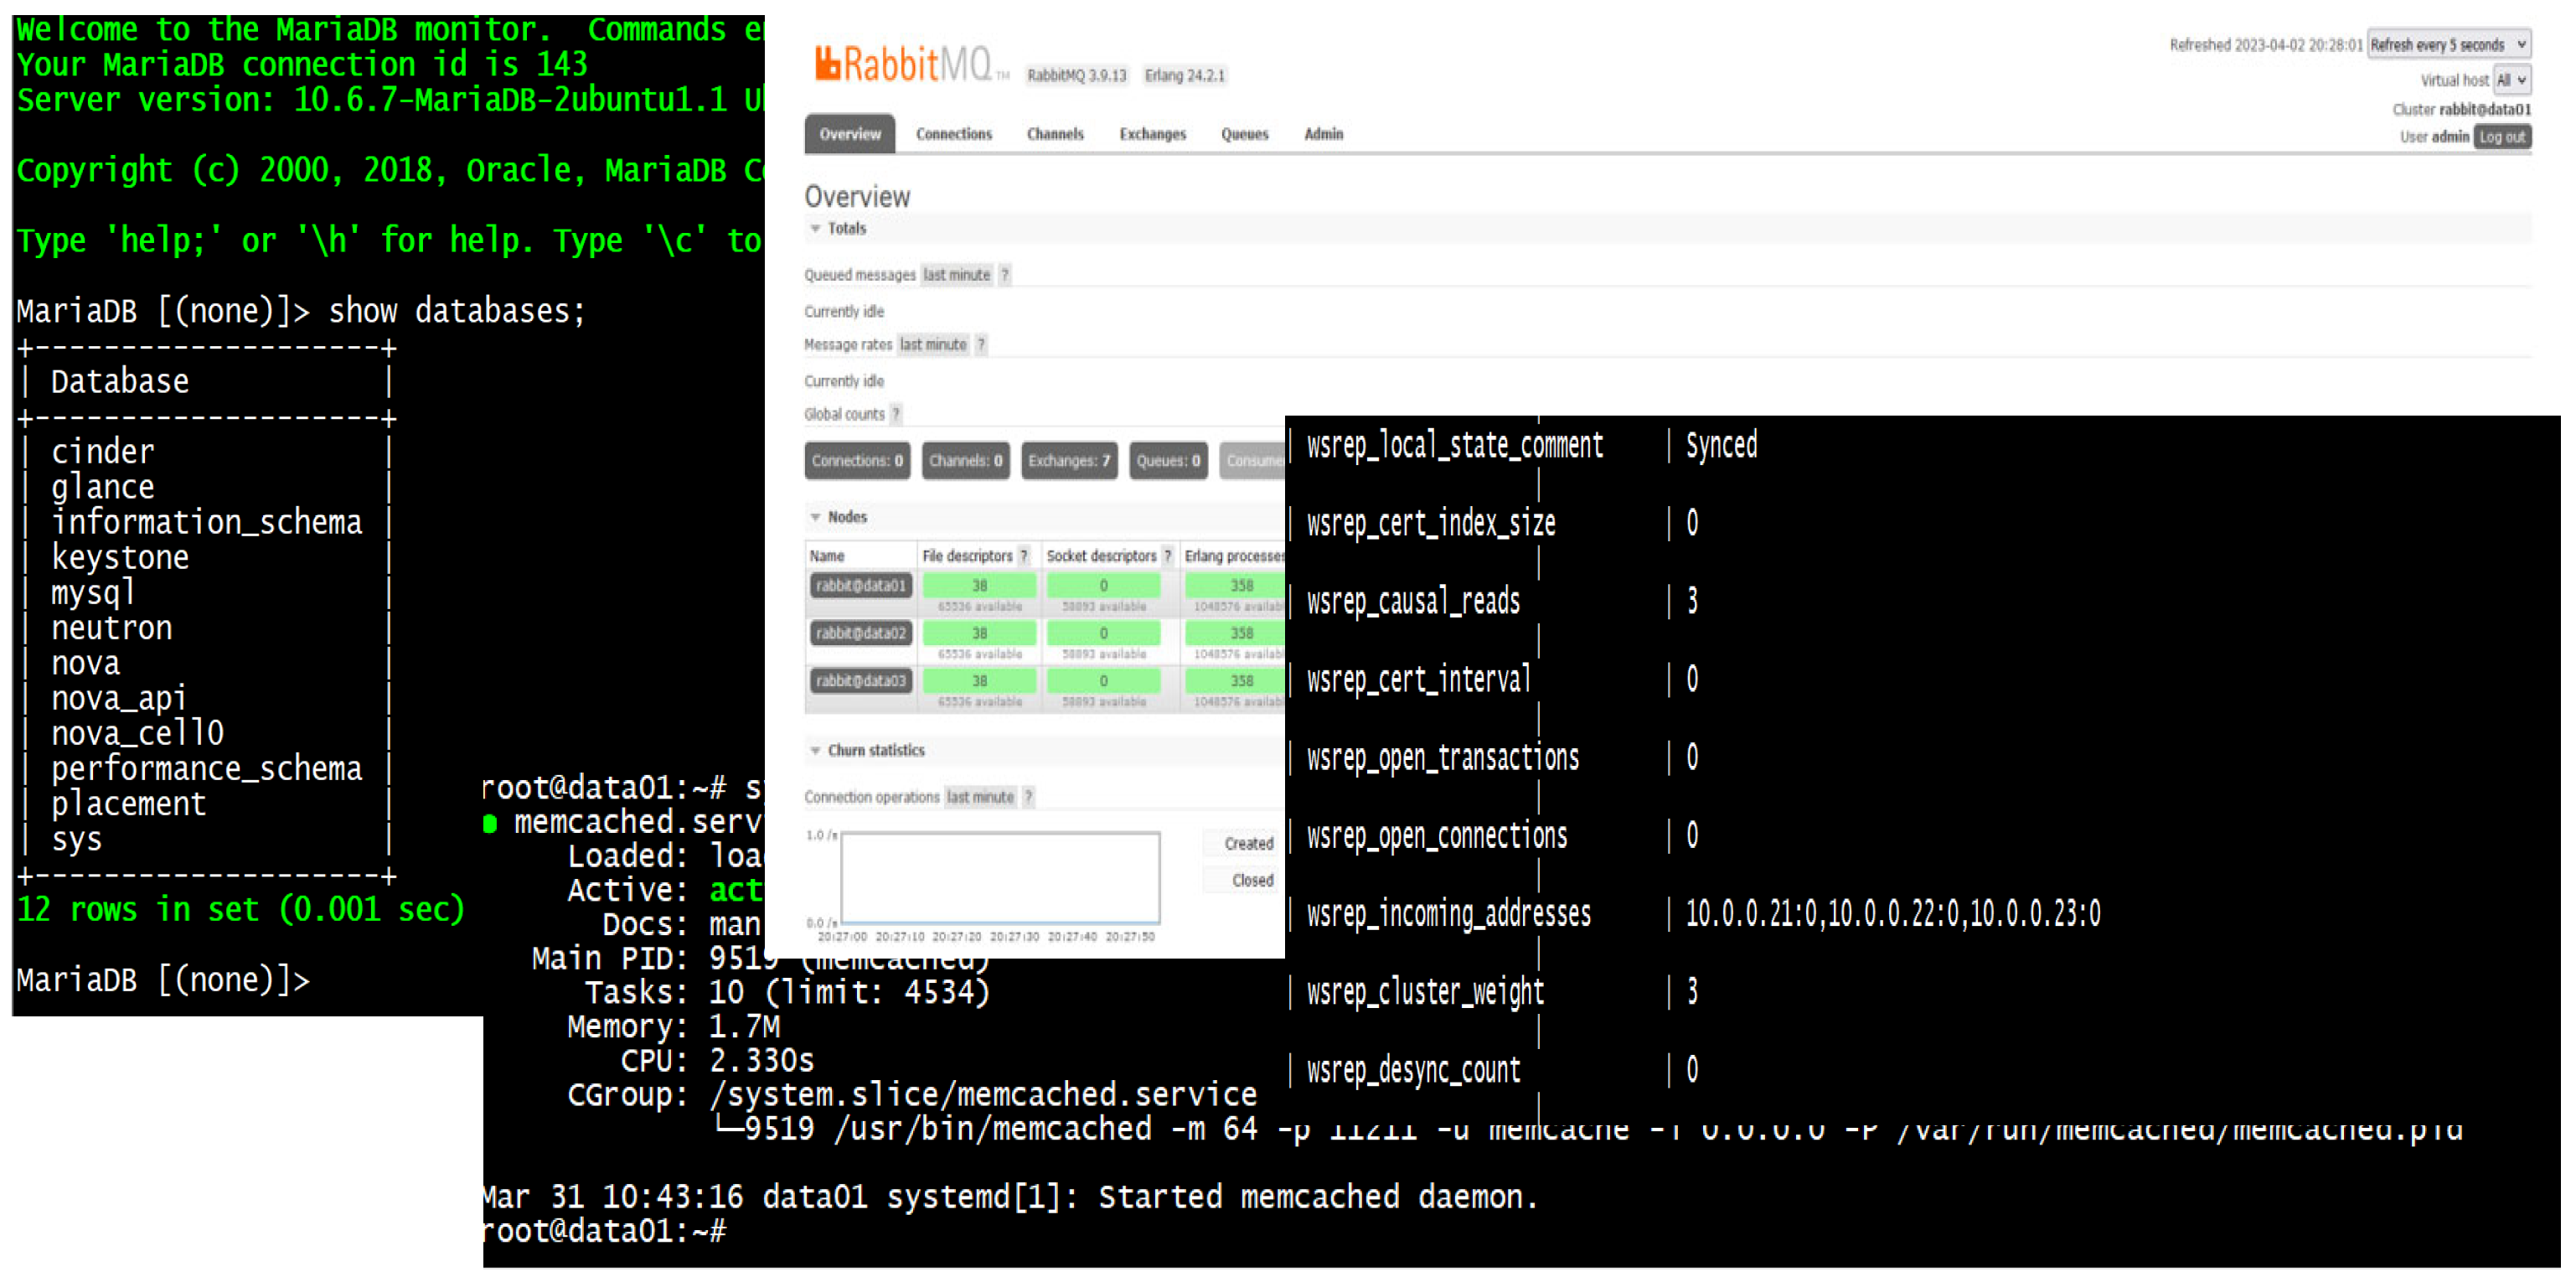Click the Log out button
This screenshot has height=1282, width=2576.
click(2502, 137)
